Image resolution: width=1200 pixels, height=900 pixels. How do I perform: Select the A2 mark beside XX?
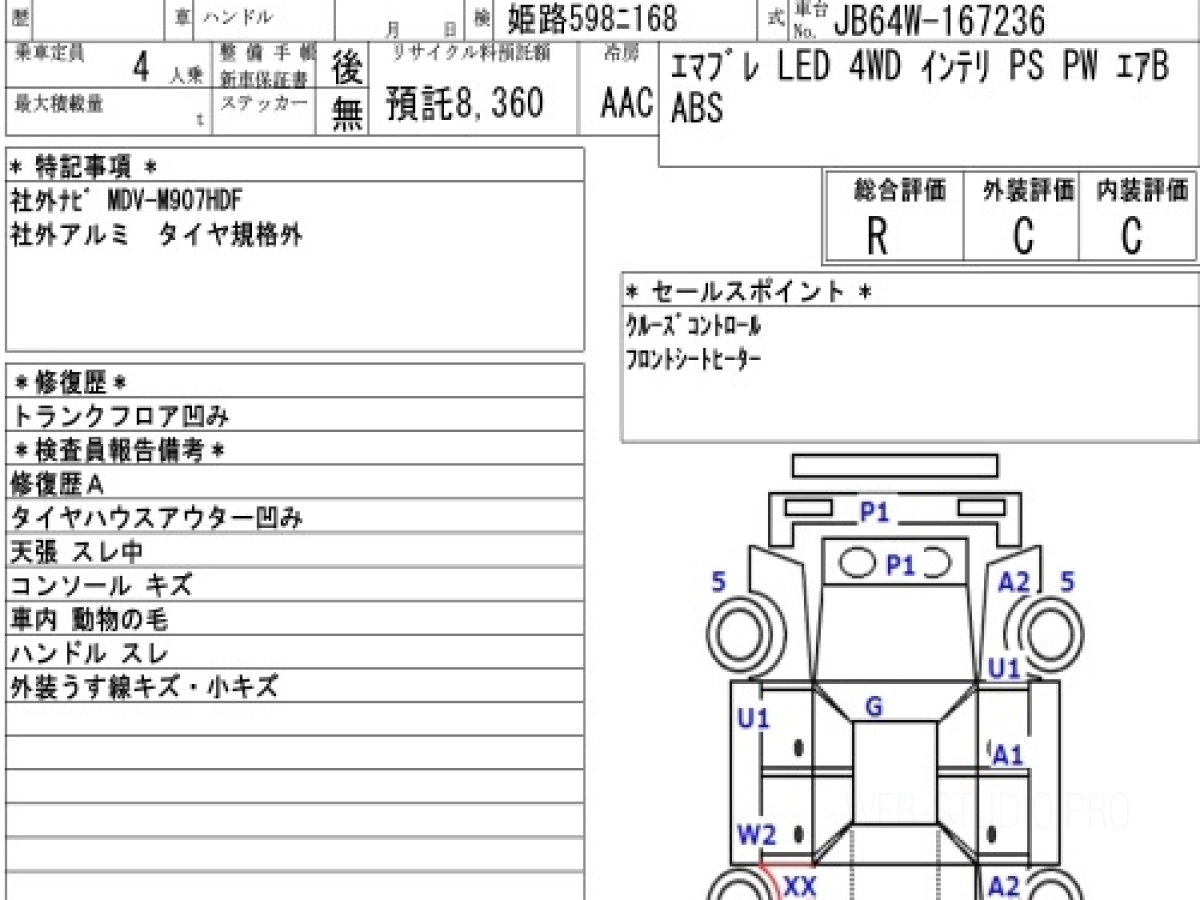click(1003, 885)
